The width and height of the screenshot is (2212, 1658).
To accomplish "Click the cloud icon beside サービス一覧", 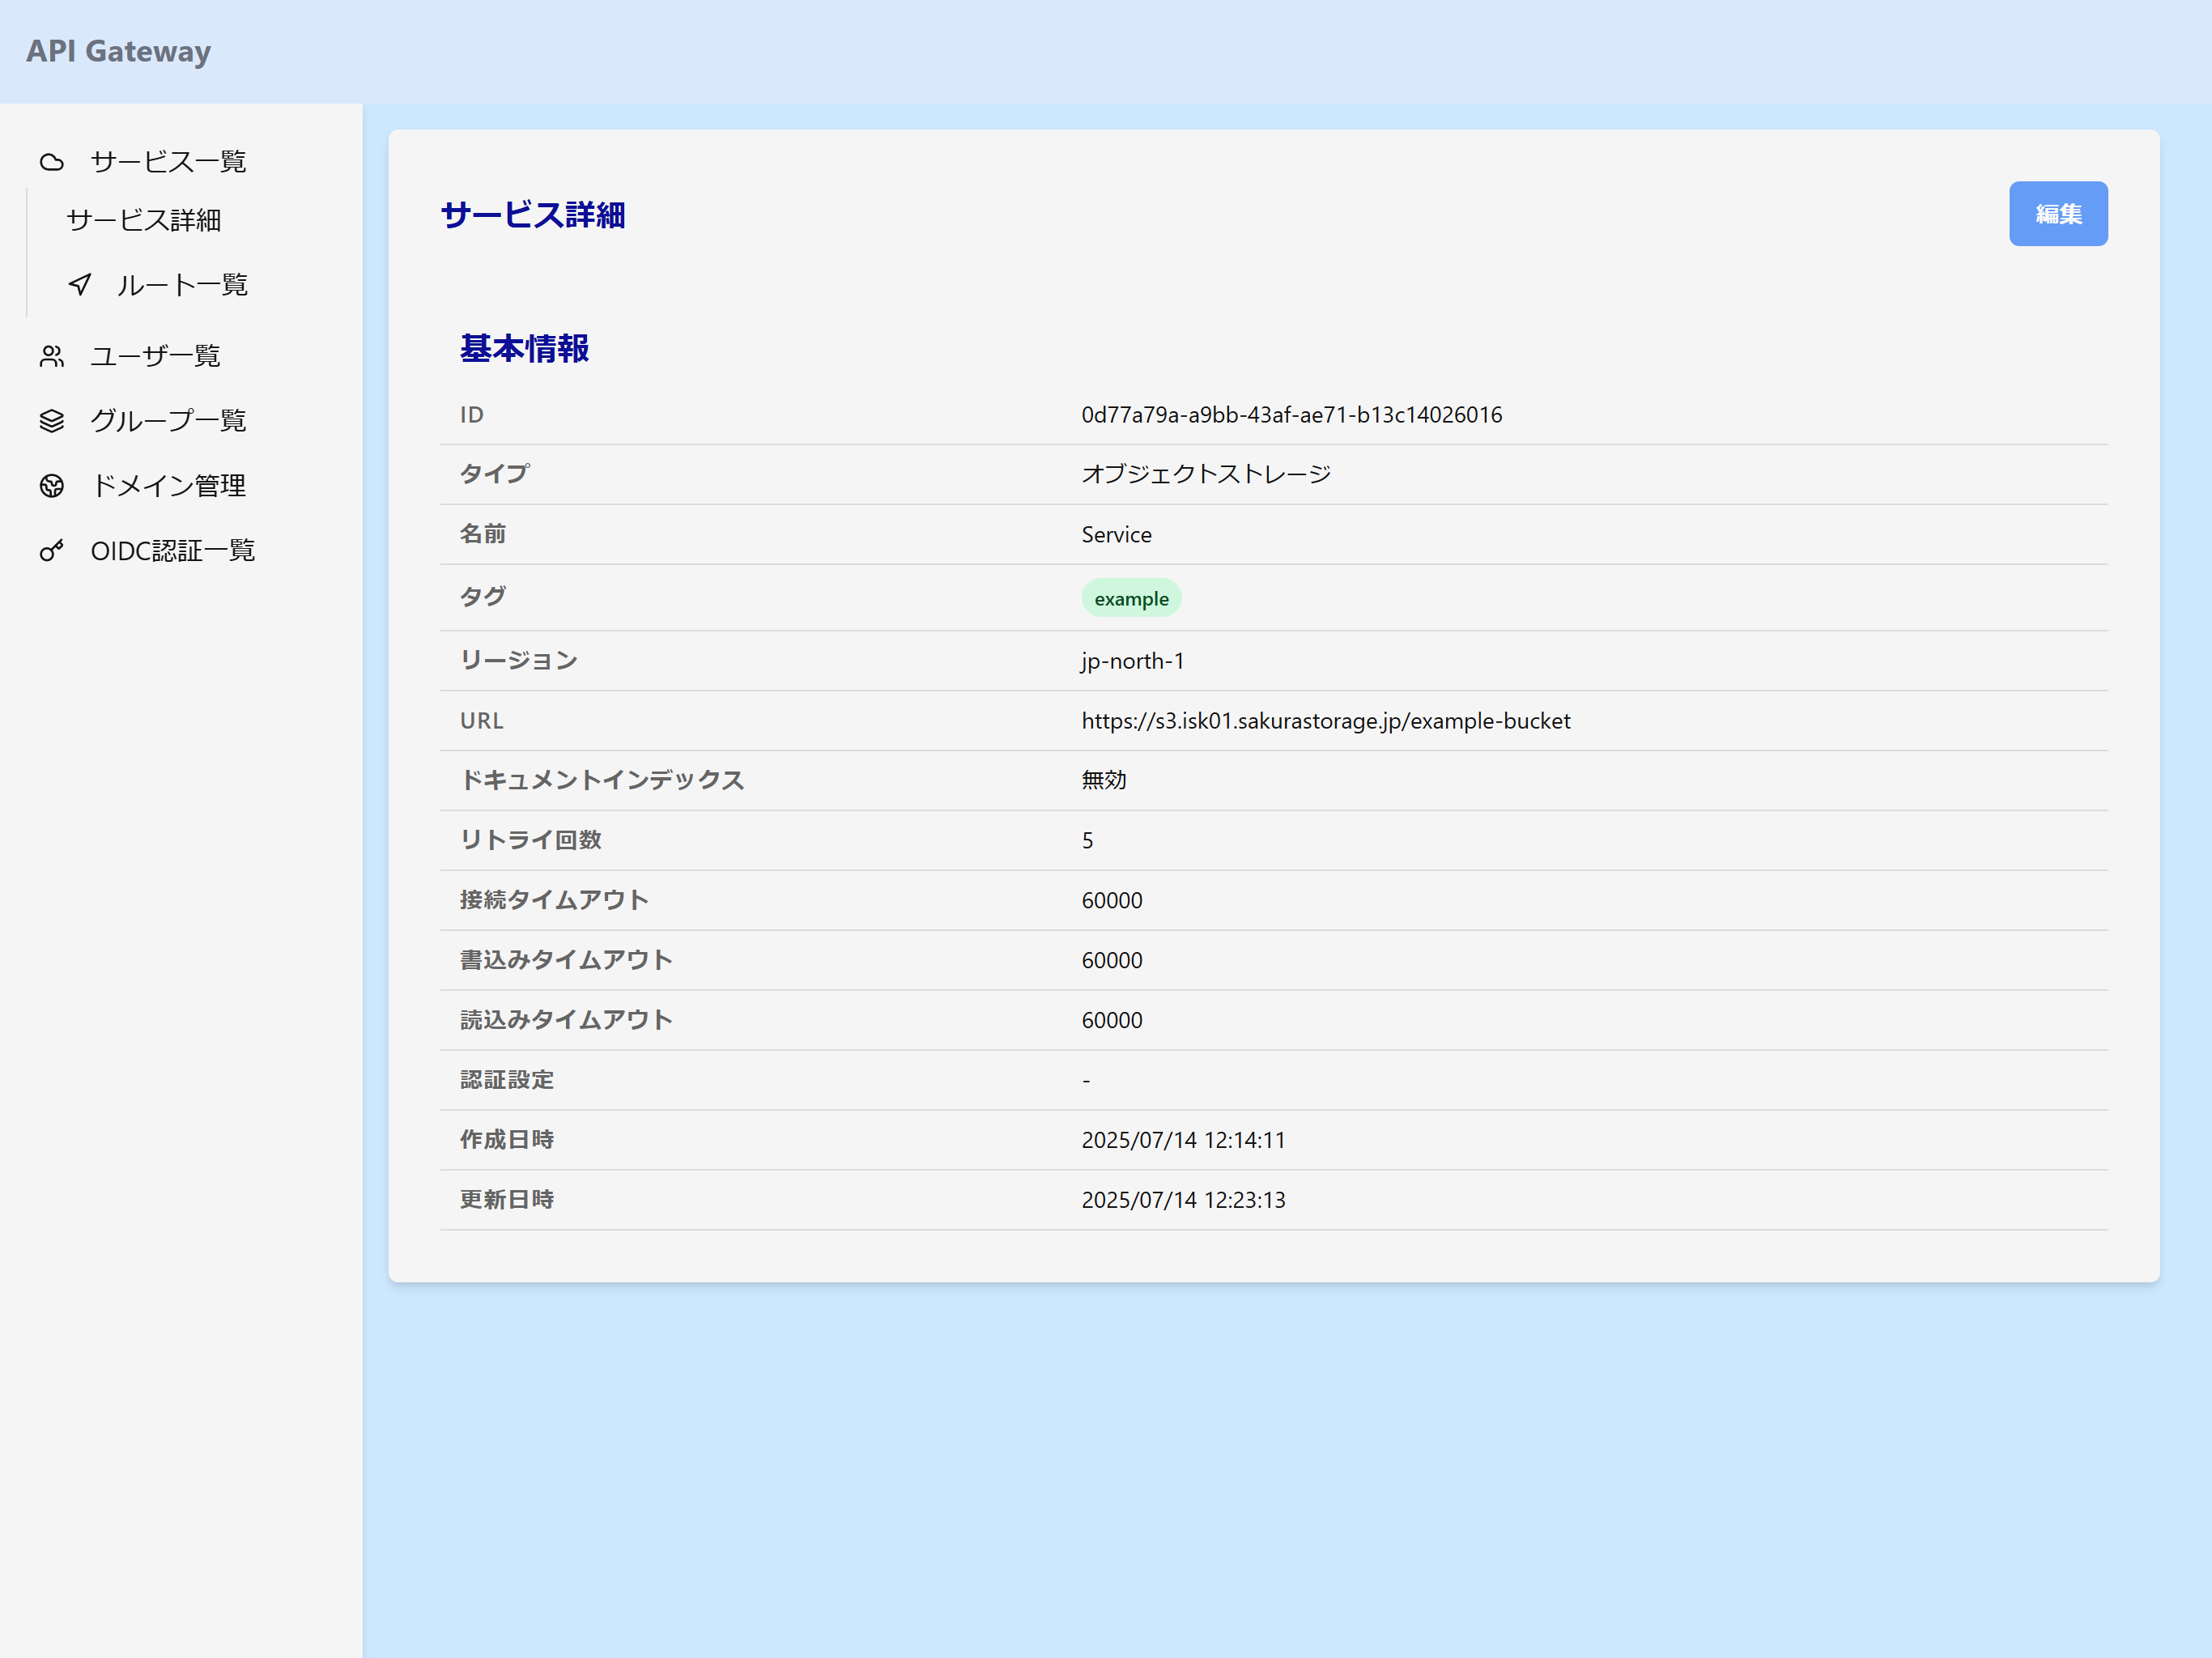I will [52, 162].
